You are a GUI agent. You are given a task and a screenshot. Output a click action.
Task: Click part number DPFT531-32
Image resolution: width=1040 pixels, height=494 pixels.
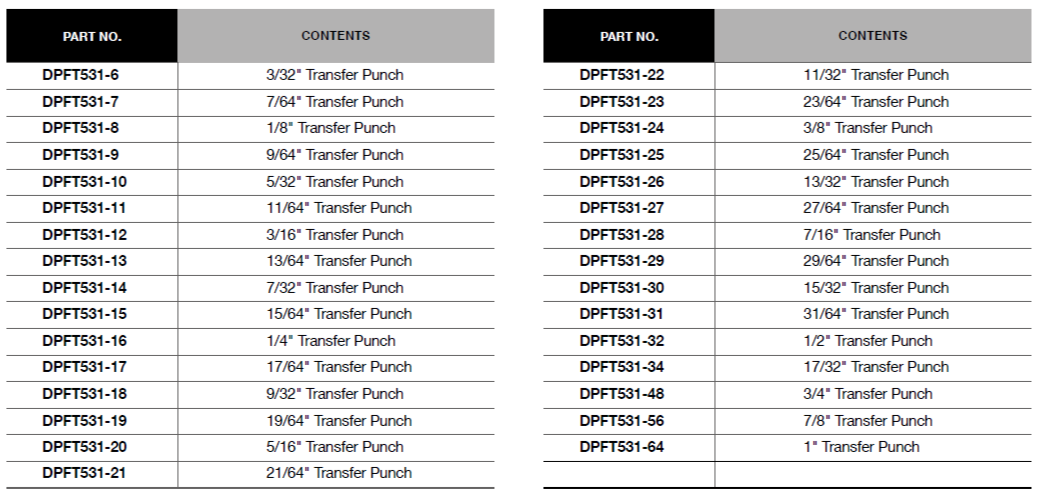pyautogui.click(x=622, y=340)
